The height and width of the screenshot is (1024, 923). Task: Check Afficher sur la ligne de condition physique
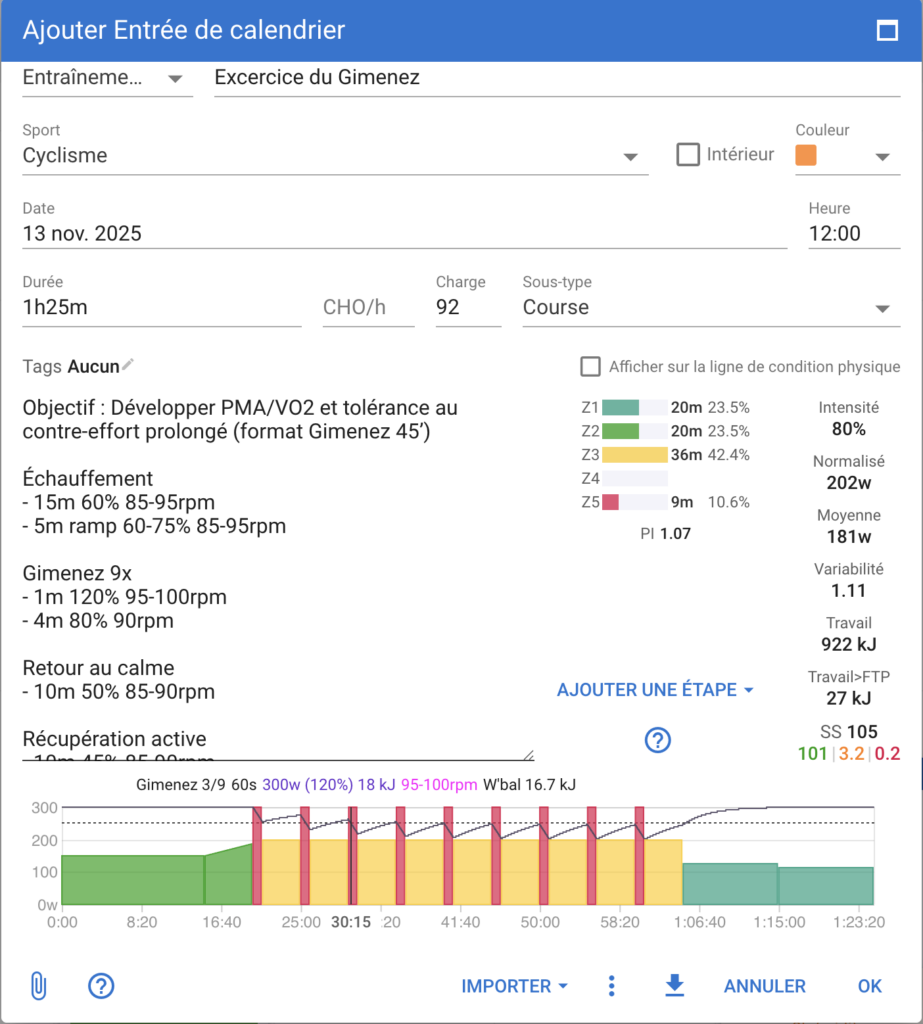pos(591,367)
